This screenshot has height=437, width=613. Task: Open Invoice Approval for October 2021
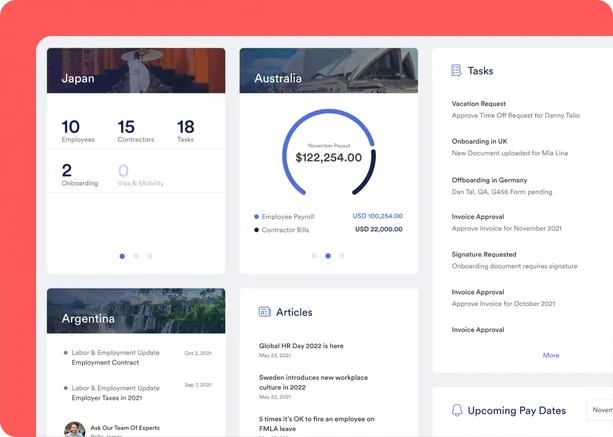coord(504,298)
